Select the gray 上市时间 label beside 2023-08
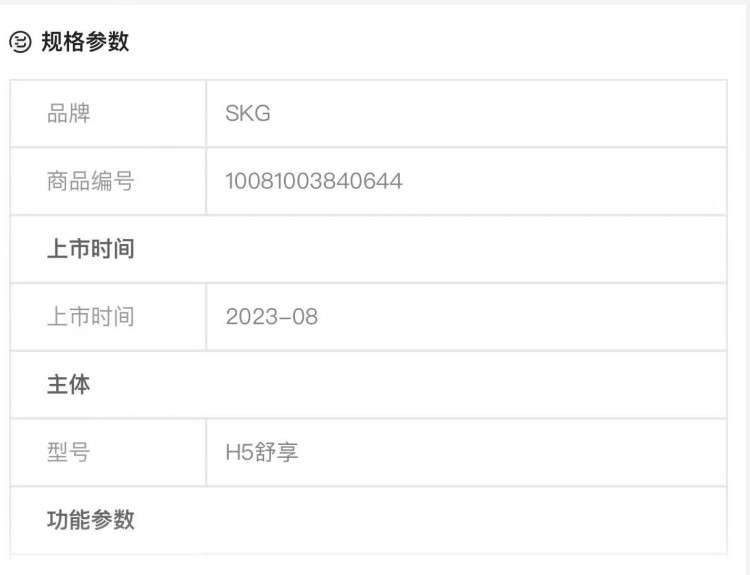The height and width of the screenshot is (575, 750). (90, 317)
